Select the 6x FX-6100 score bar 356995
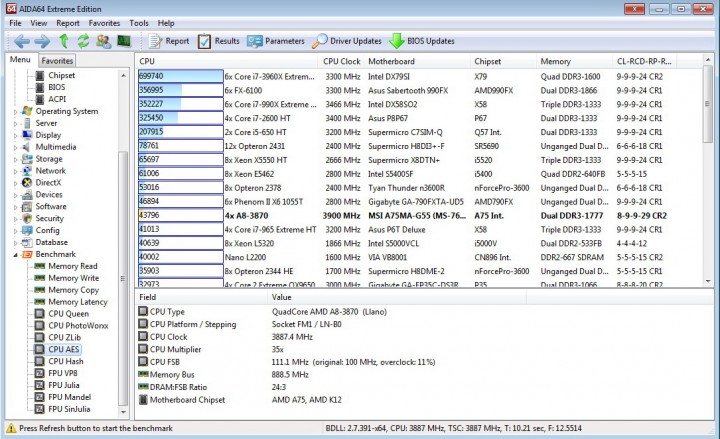The width and height of the screenshot is (720, 439). (x=180, y=90)
